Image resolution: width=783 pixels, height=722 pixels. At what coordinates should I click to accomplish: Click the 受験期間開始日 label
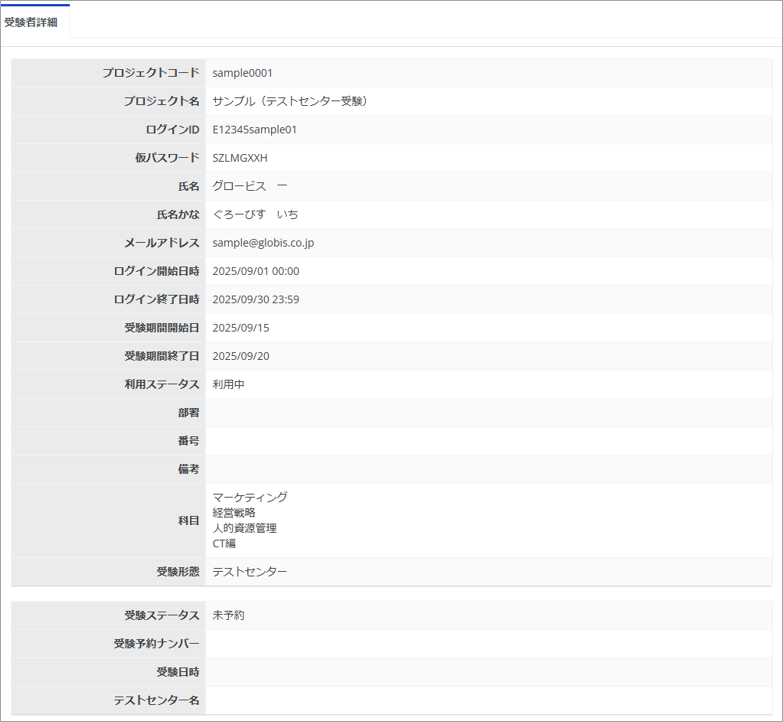(162, 328)
